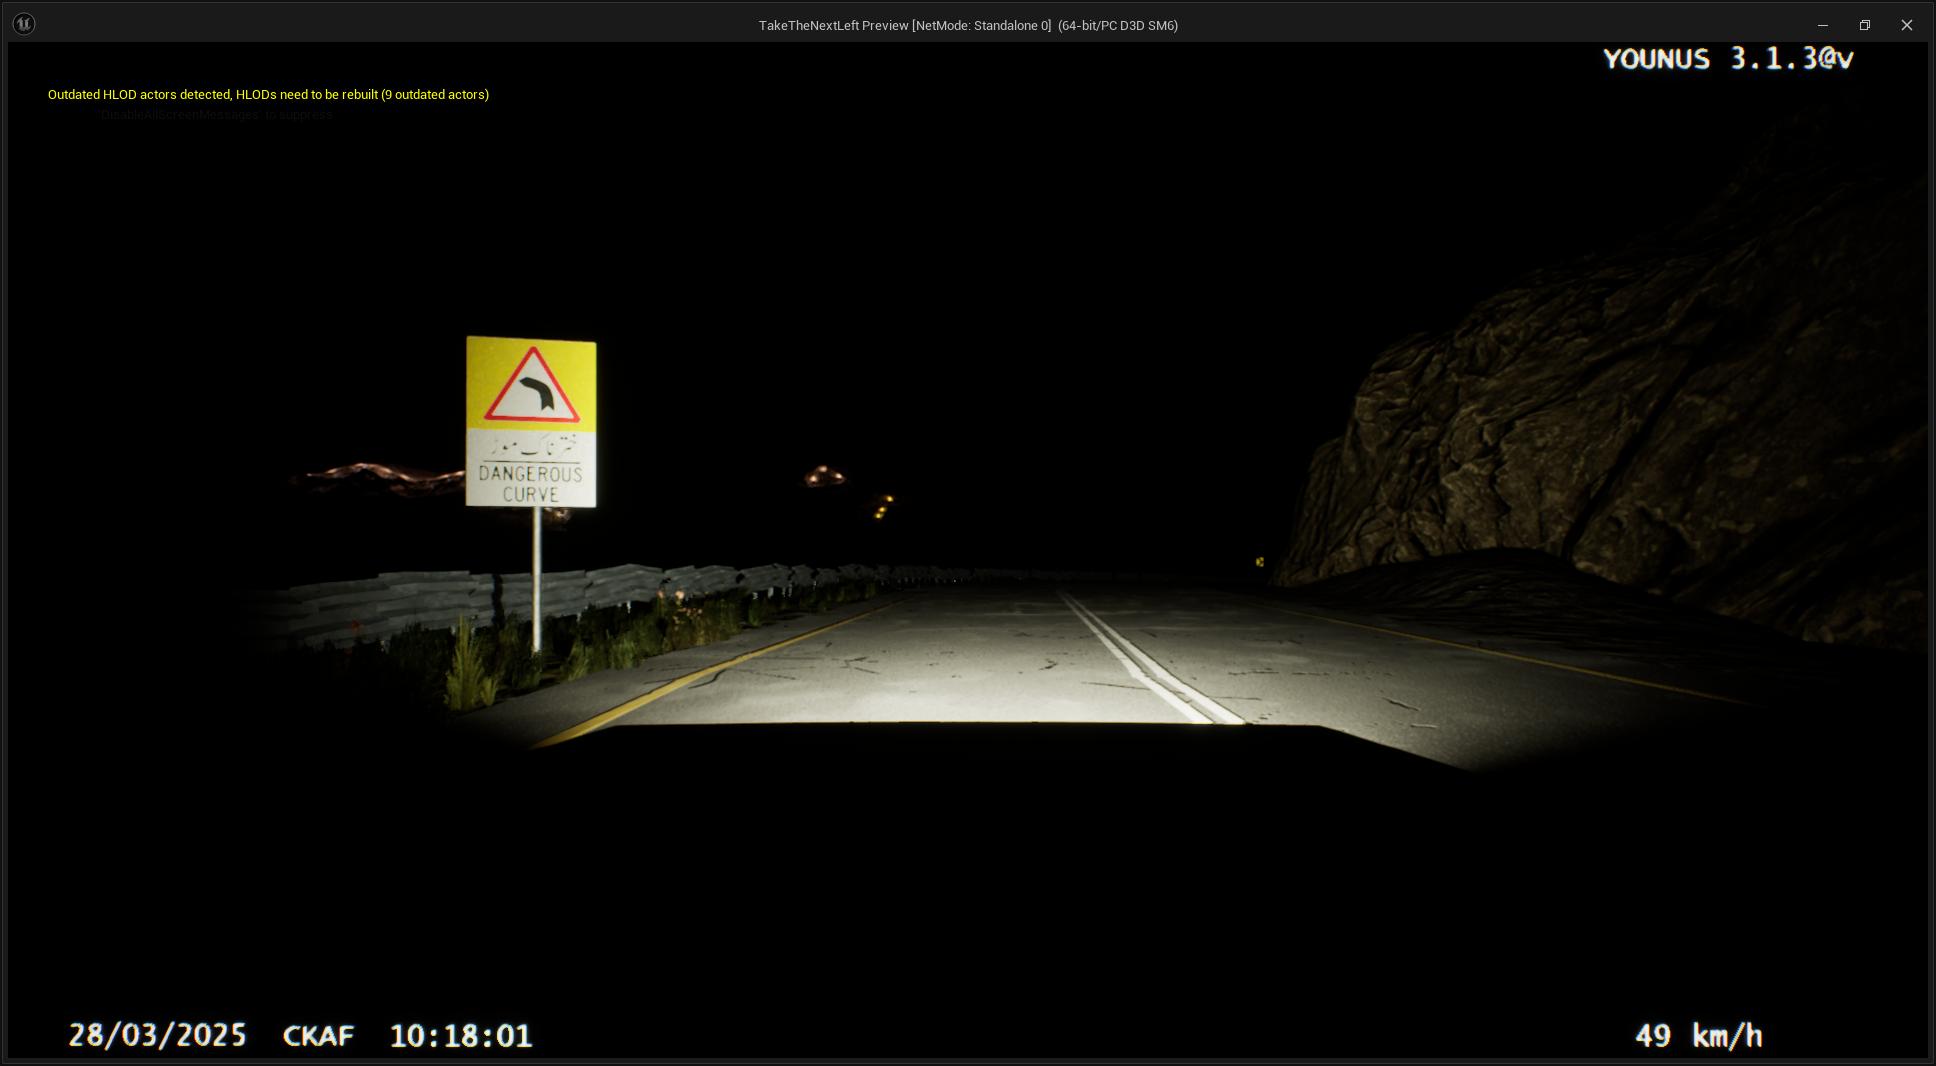The width and height of the screenshot is (1936, 1066).
Task: Restore down the preview window
Action: 1865,25
